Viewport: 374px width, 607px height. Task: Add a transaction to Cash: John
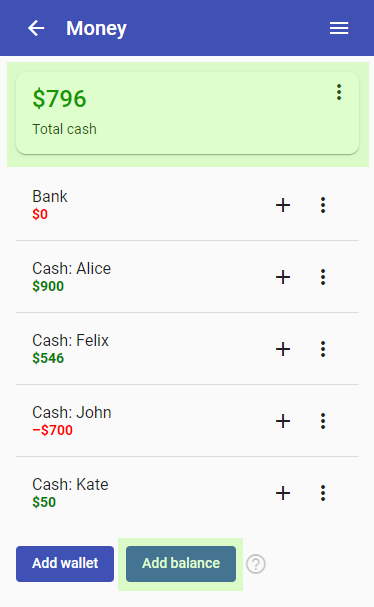(283, 421)
